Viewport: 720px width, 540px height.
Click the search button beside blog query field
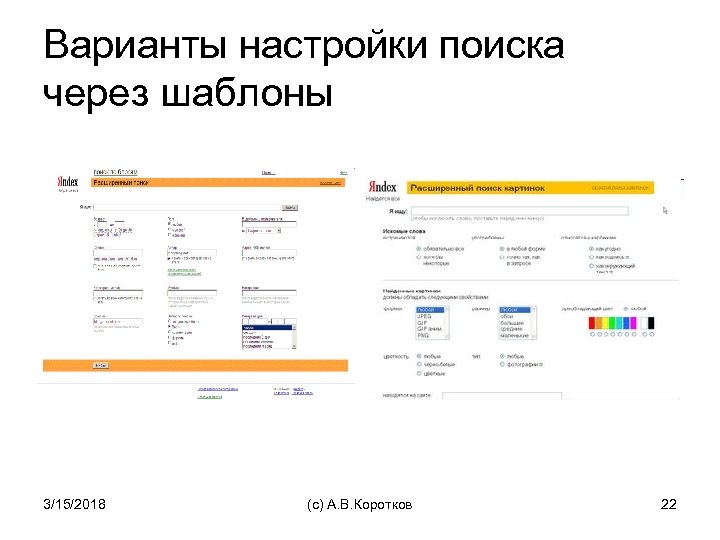point(290,208)
